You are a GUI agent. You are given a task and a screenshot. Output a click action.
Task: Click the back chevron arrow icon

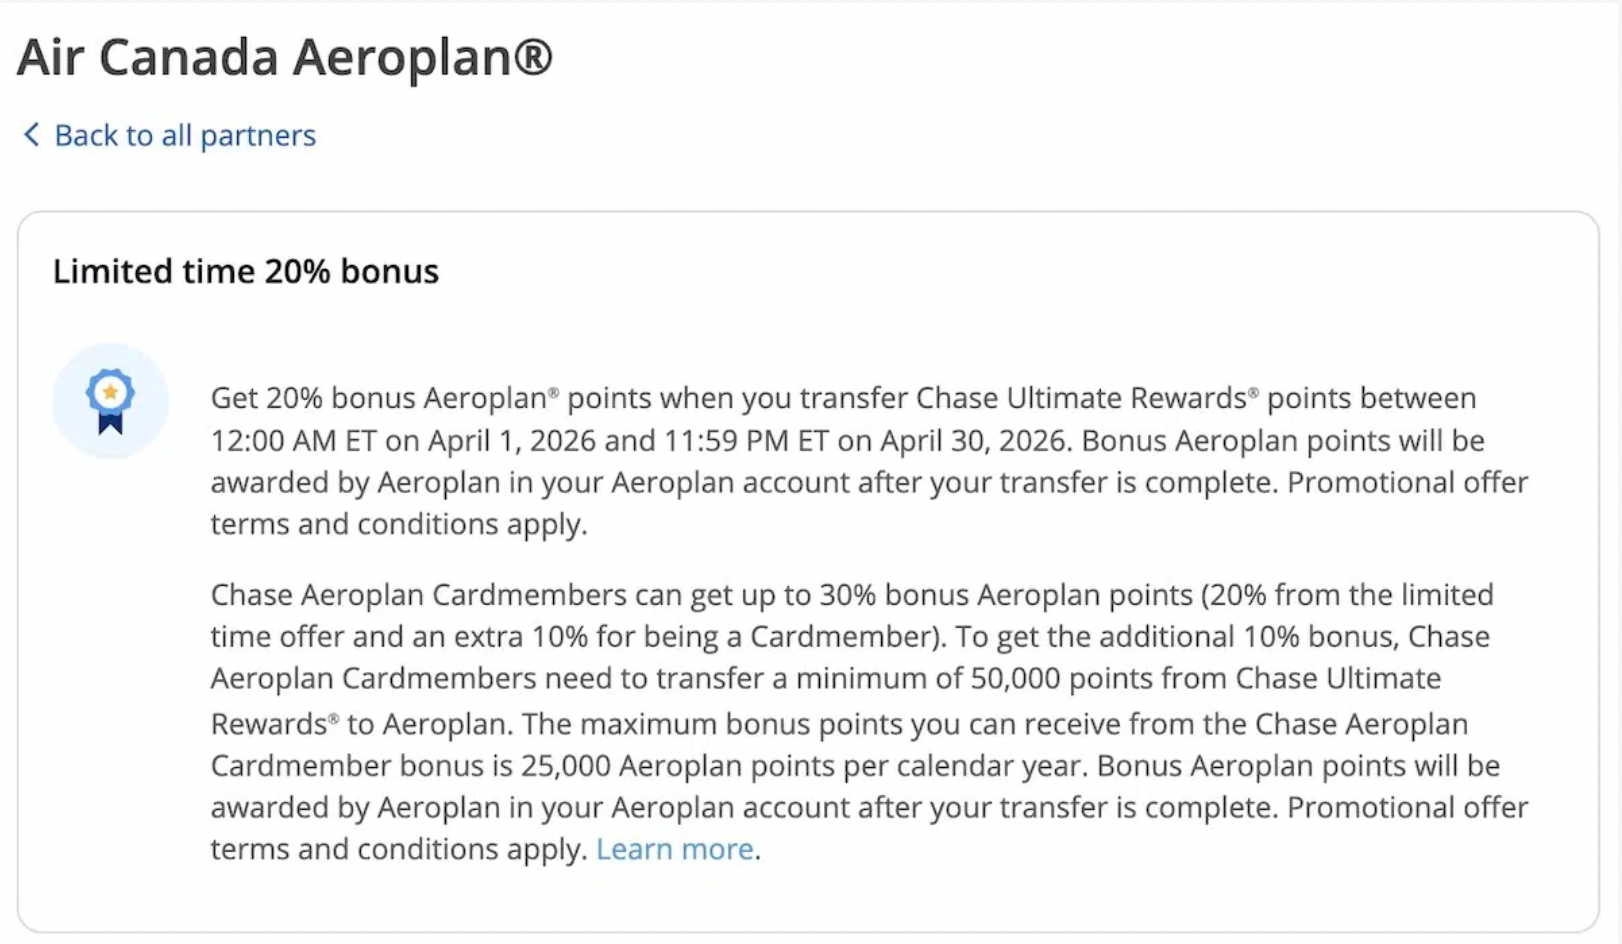click(31, 135)
